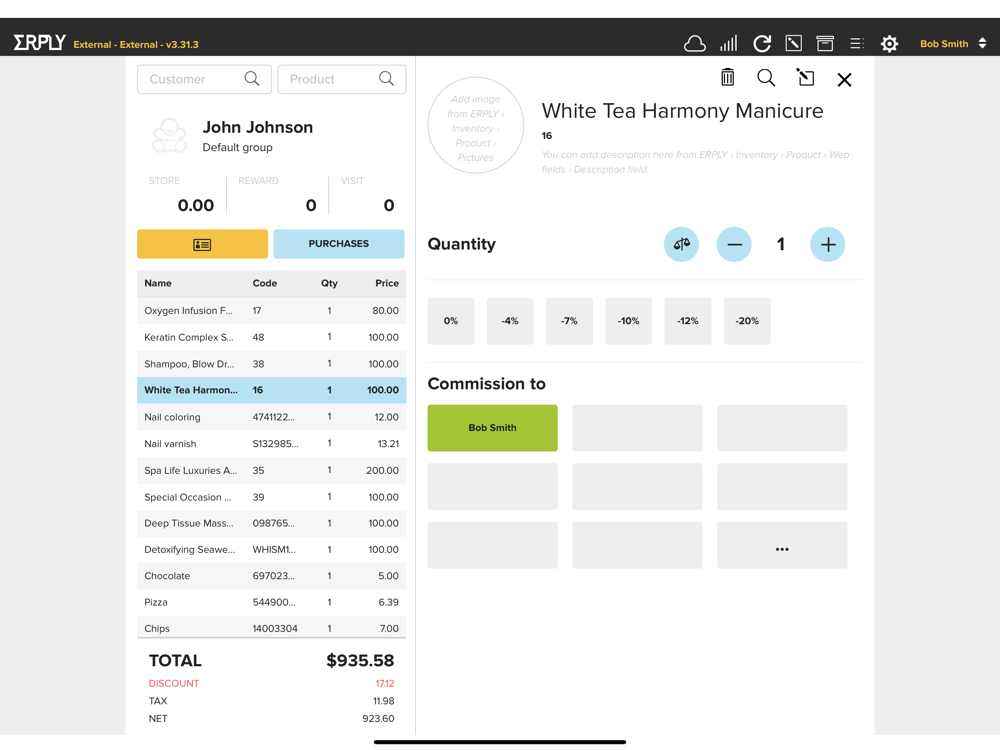Click the STORE credit value 0.00
This screenshot has height=750, width=1000.
pyautogui.click(x=196, y=205)
